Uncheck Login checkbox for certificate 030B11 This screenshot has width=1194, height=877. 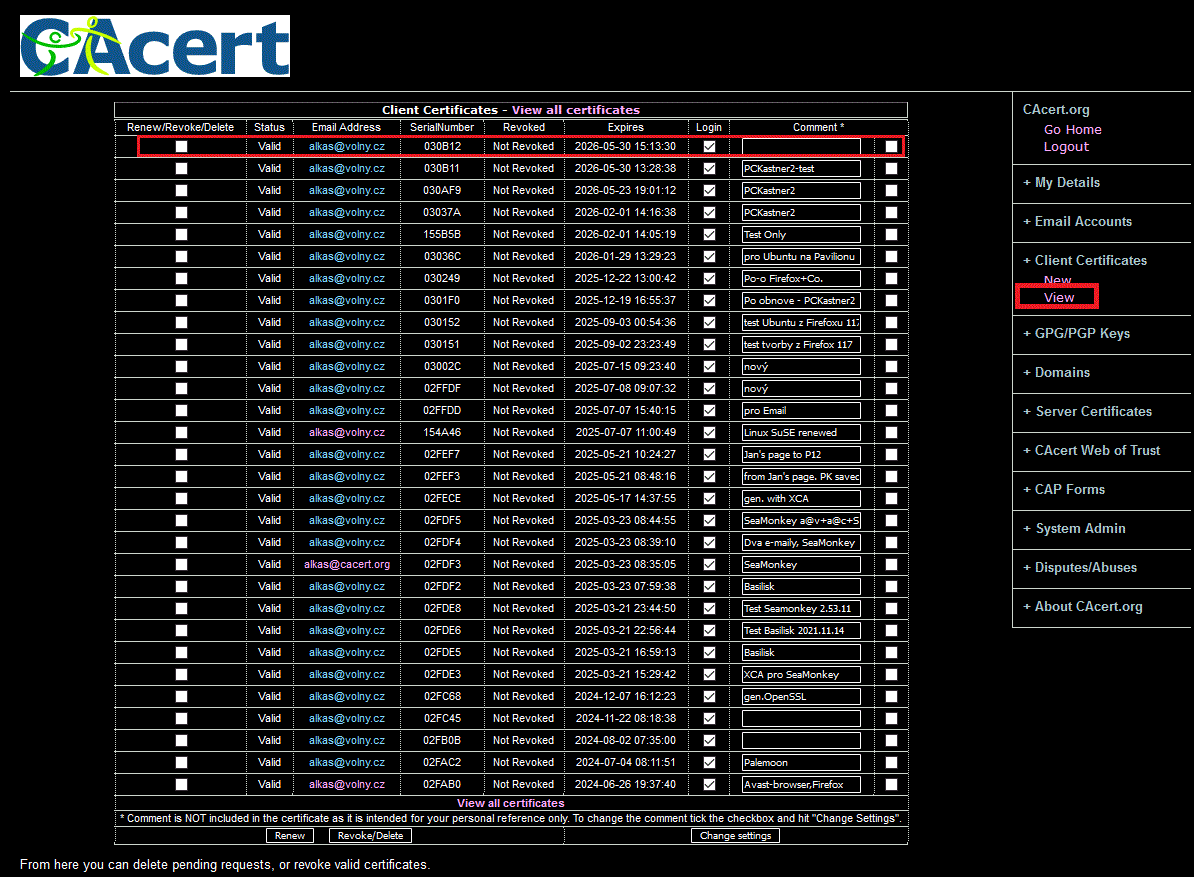(709, 168)
